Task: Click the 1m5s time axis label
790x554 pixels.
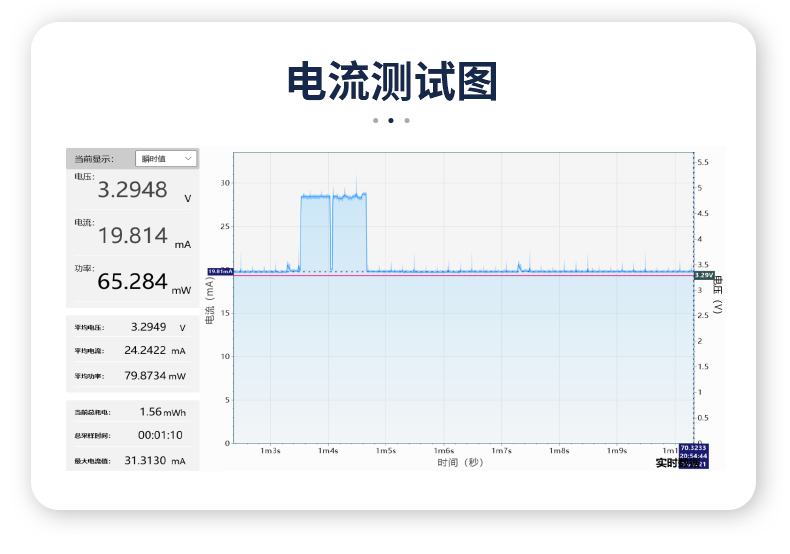Action: click(x=386, y=451)
